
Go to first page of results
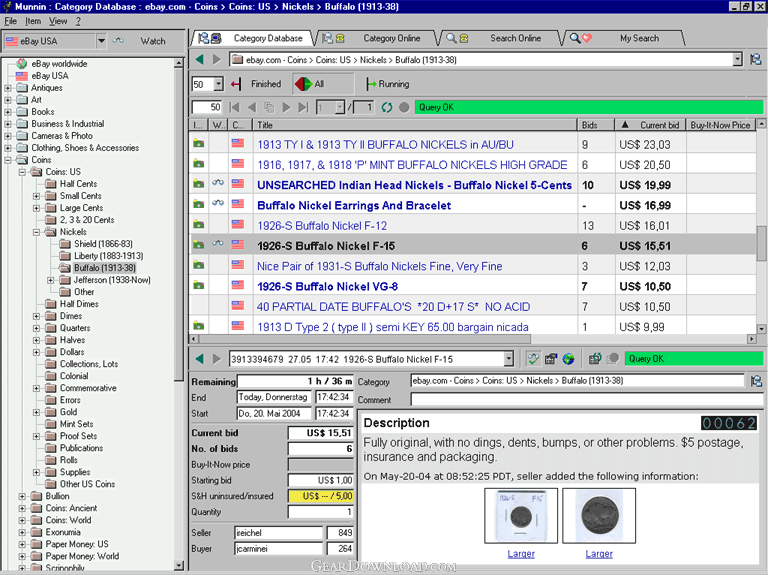pyautogui.click(x=235, y=107)
